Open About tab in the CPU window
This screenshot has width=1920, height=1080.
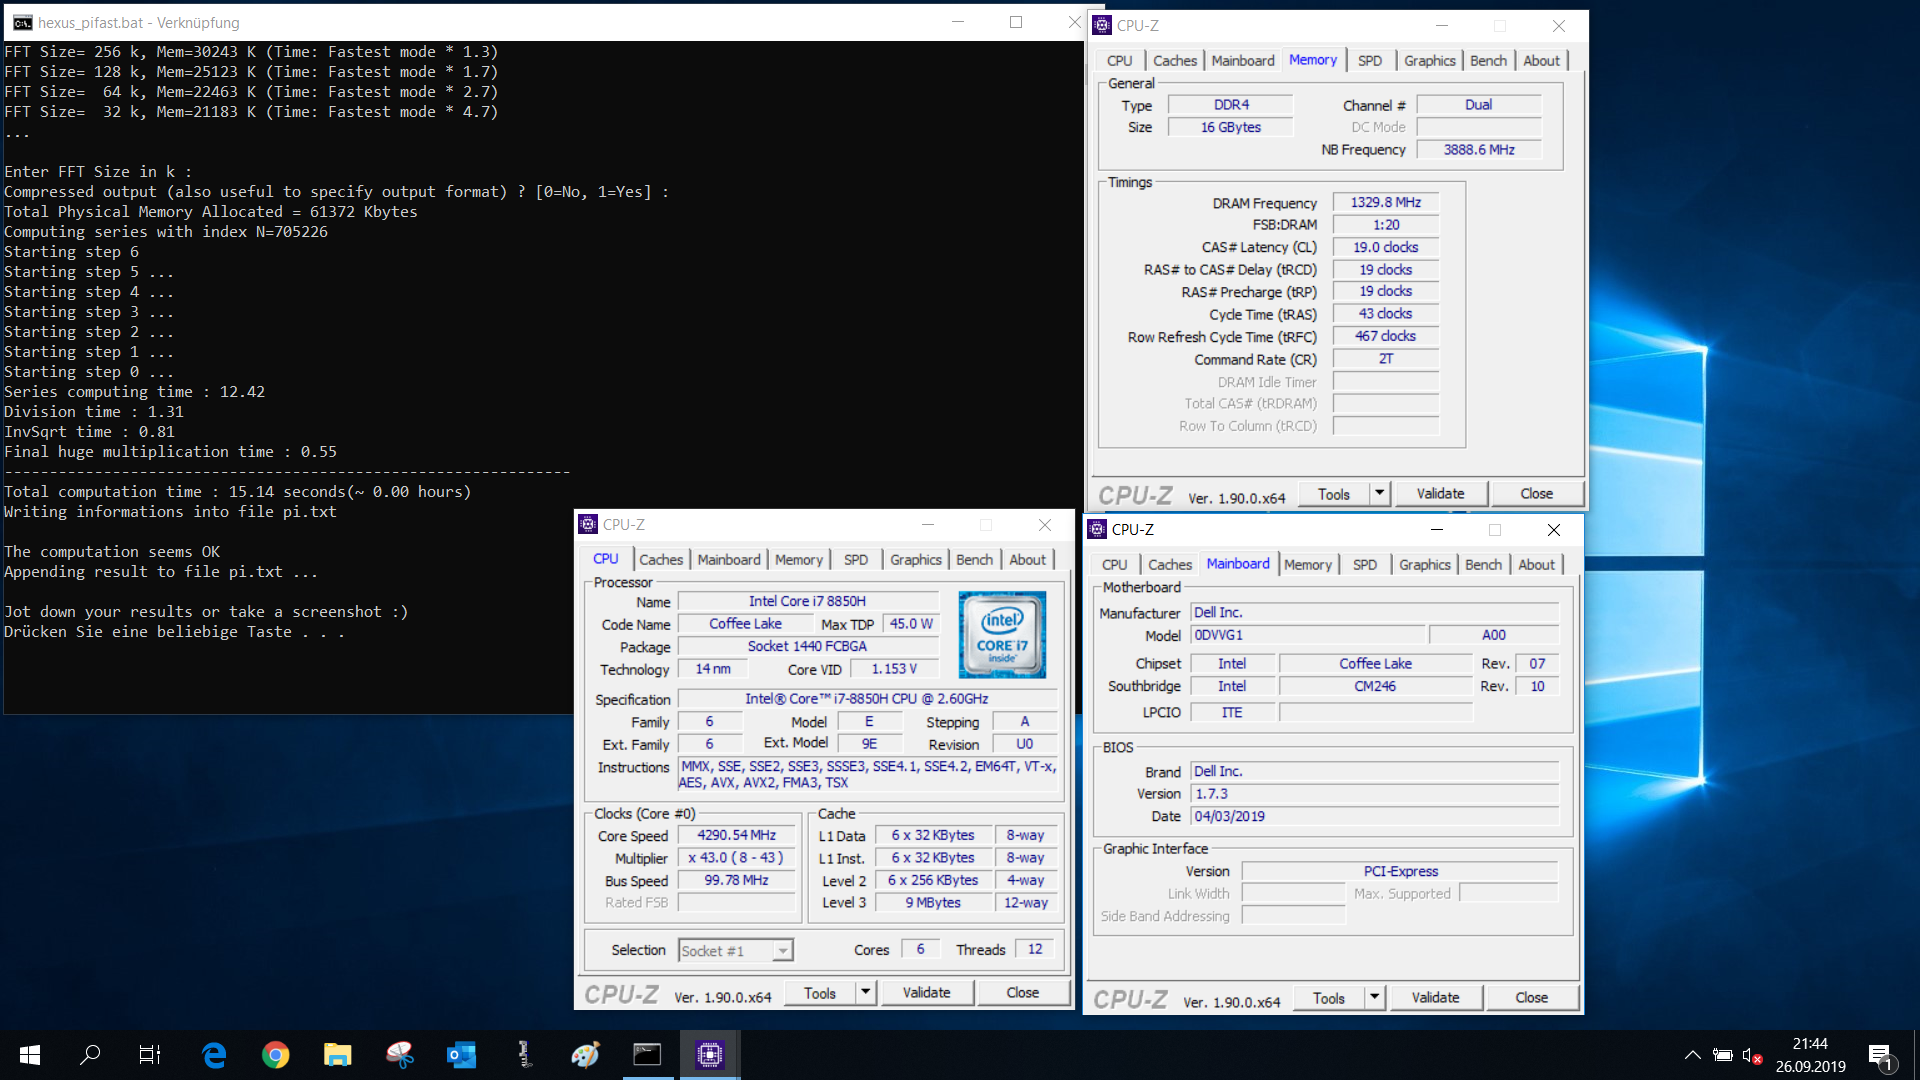[1028, 560]
